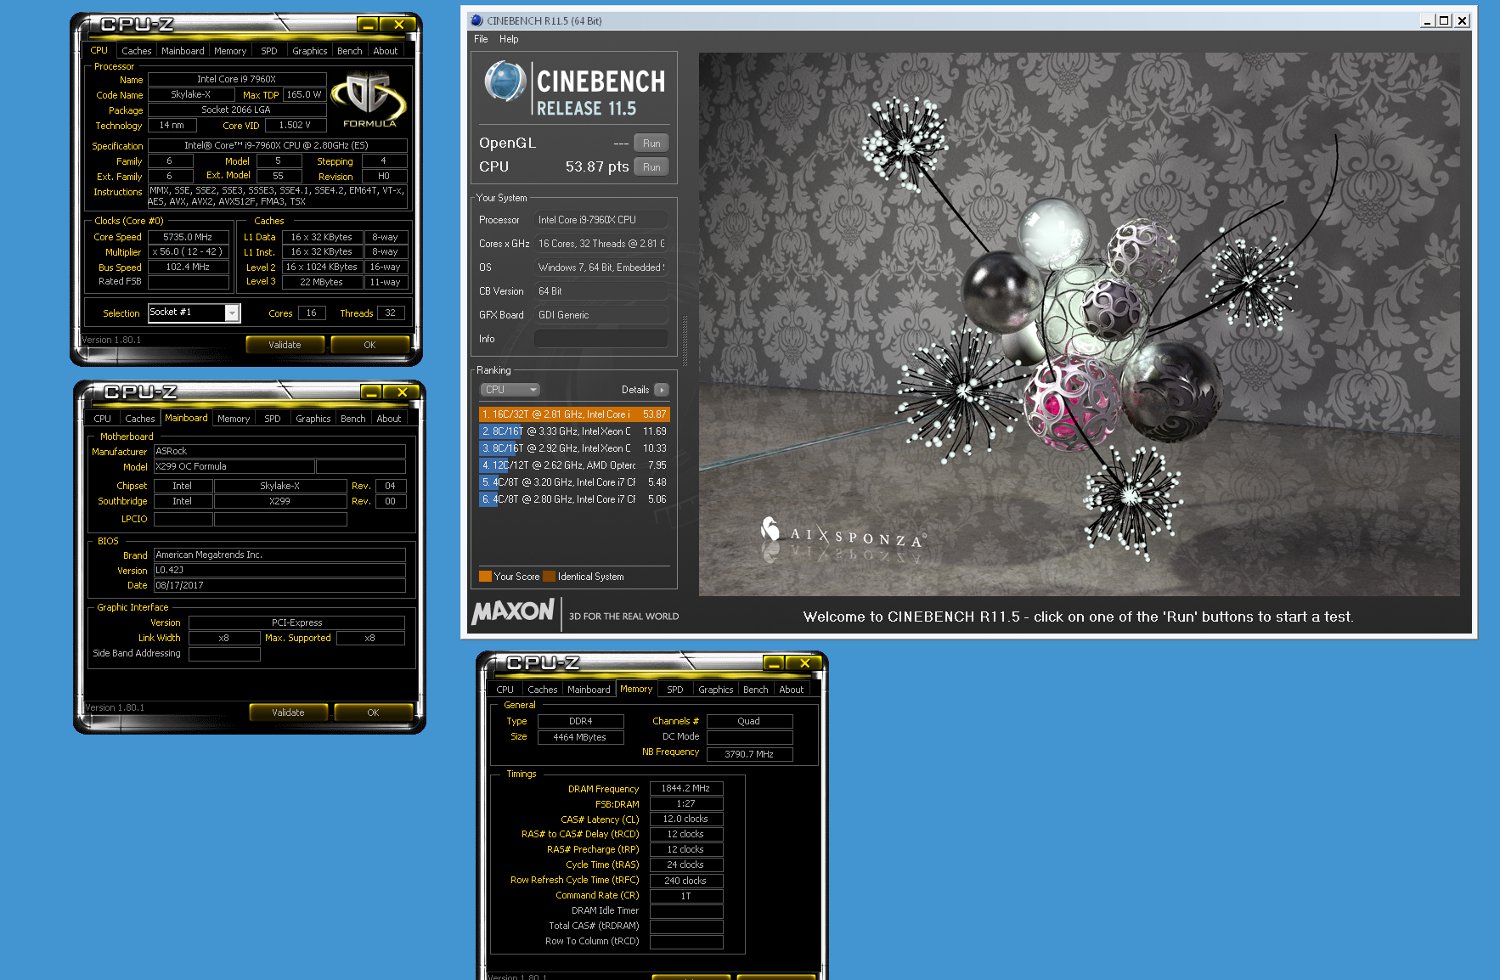Close the Memory CPU-Z window
The height and width of the screenshot is (980, 1500).
(804, 663)
